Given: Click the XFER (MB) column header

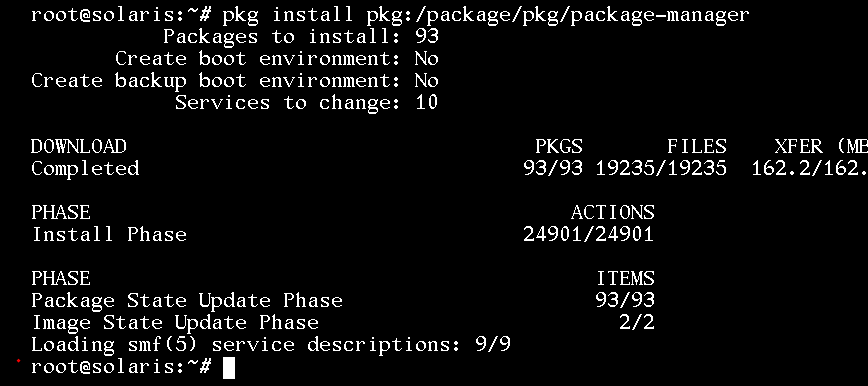Looking at the screenshot, I should tap(821, 146).
